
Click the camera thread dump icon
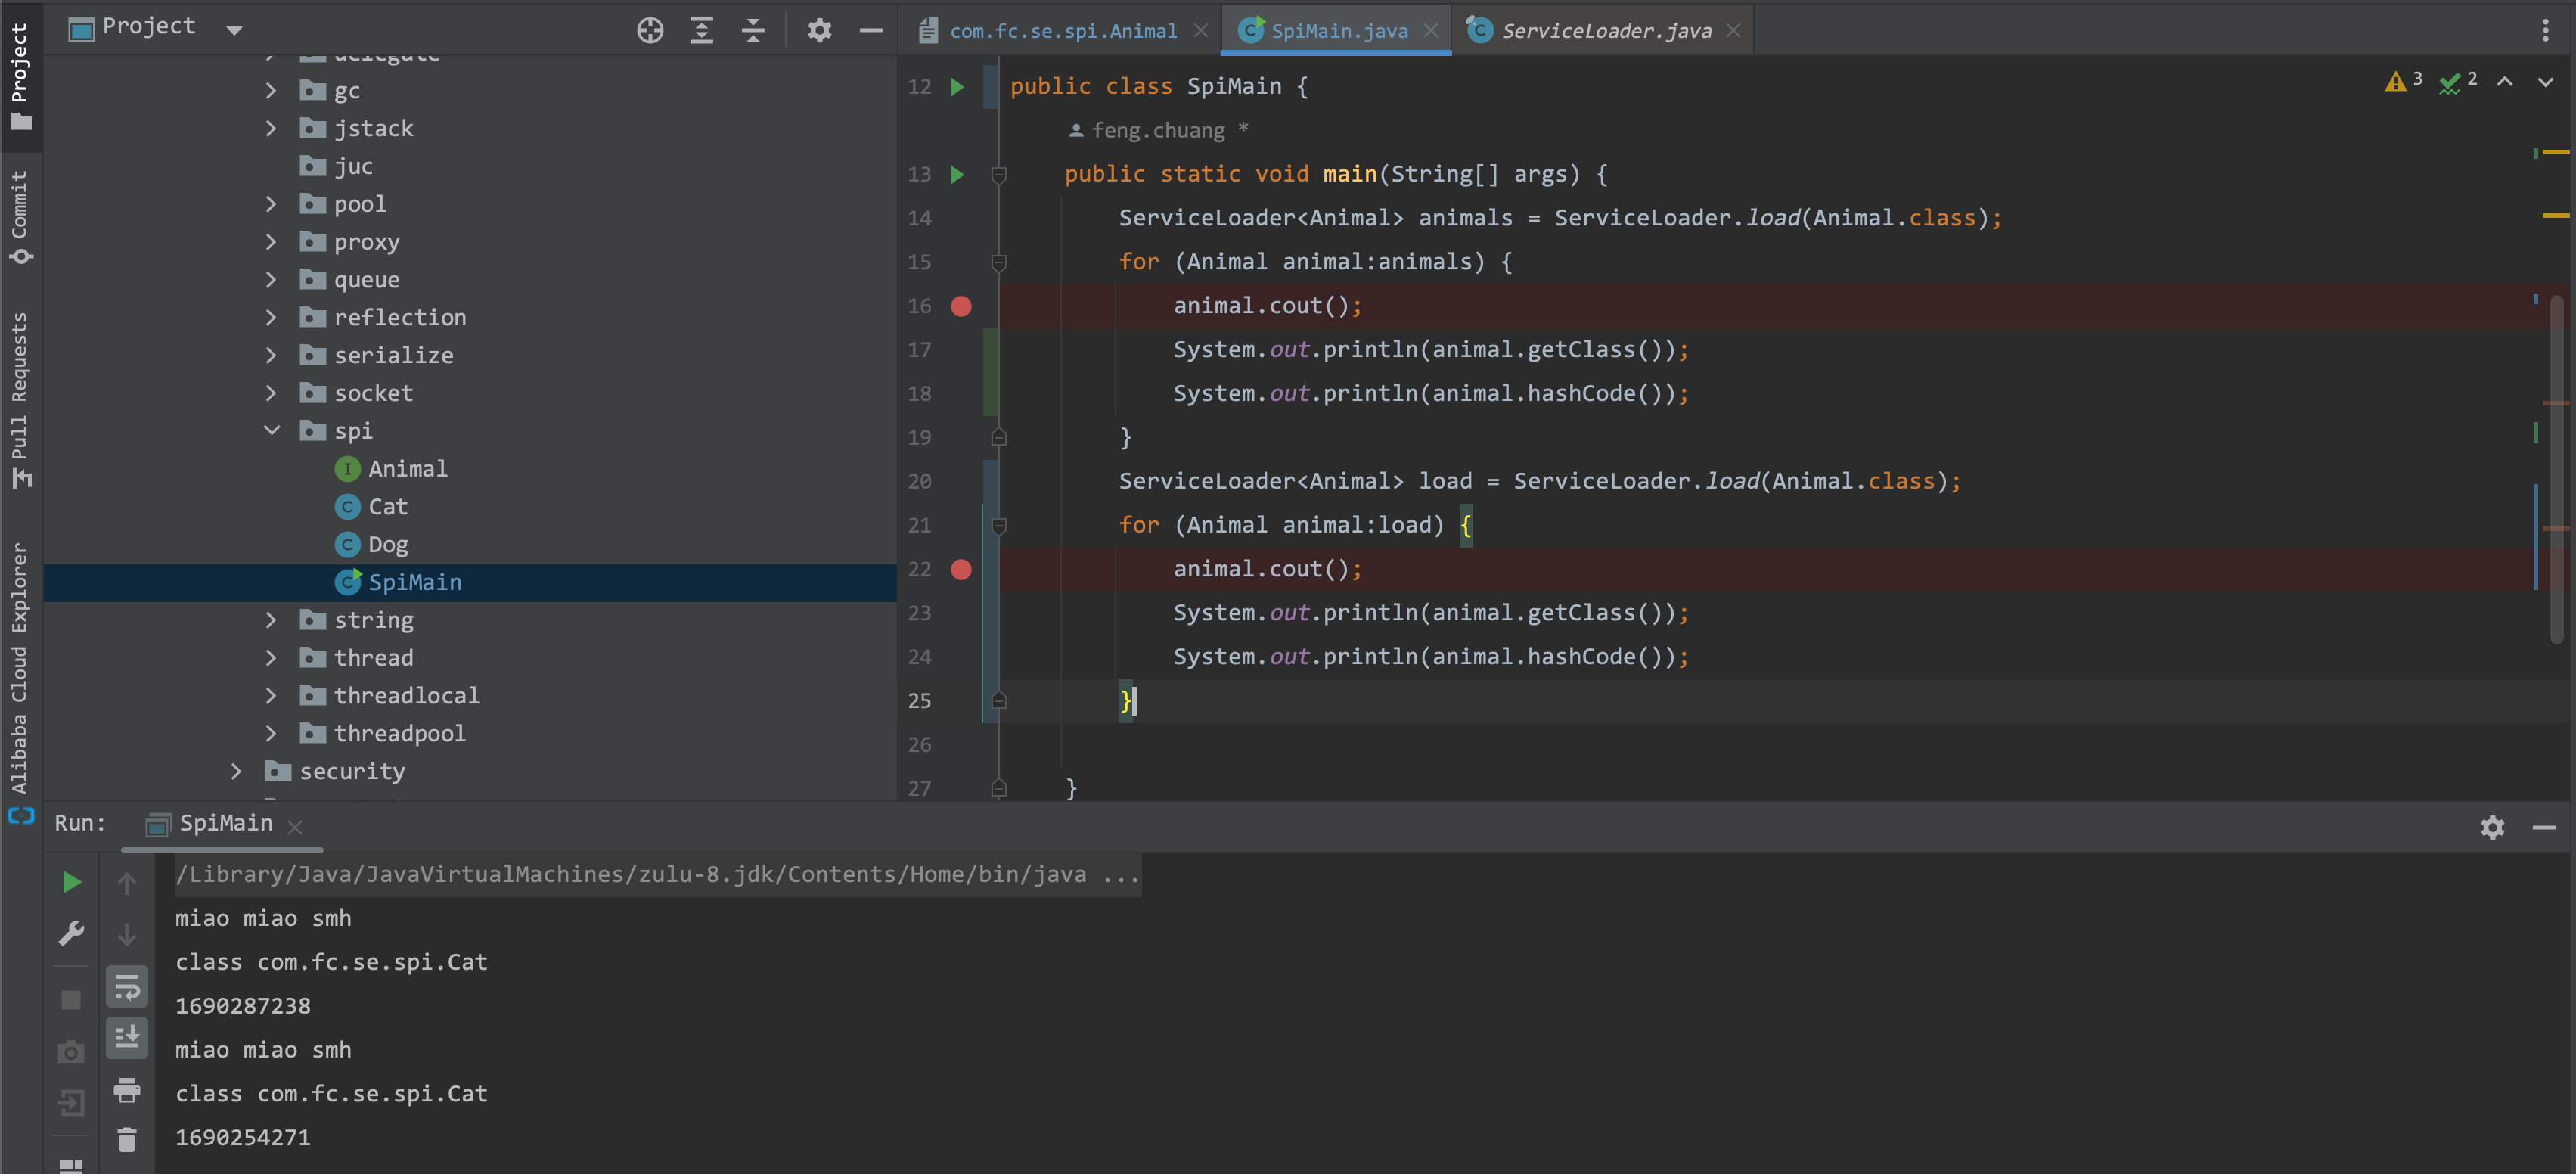(71, 1052)
